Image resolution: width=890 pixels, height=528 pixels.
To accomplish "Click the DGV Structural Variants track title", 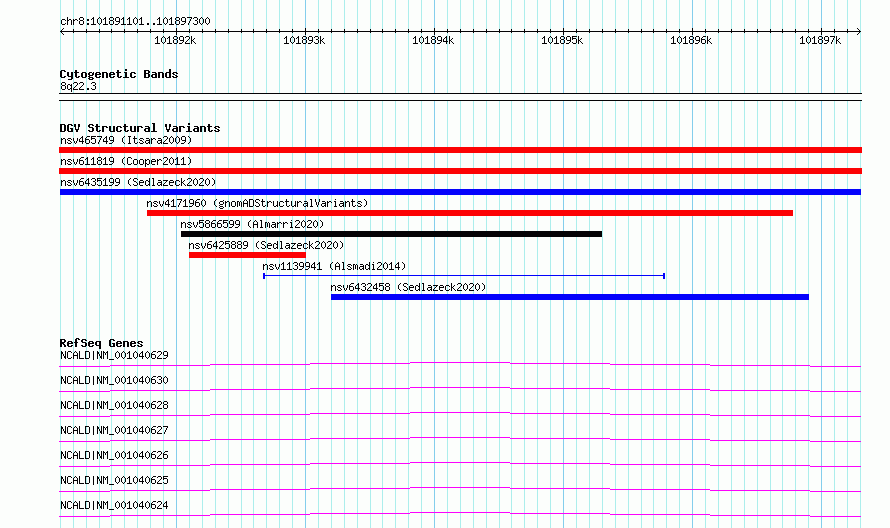I will tap(140, 128).
